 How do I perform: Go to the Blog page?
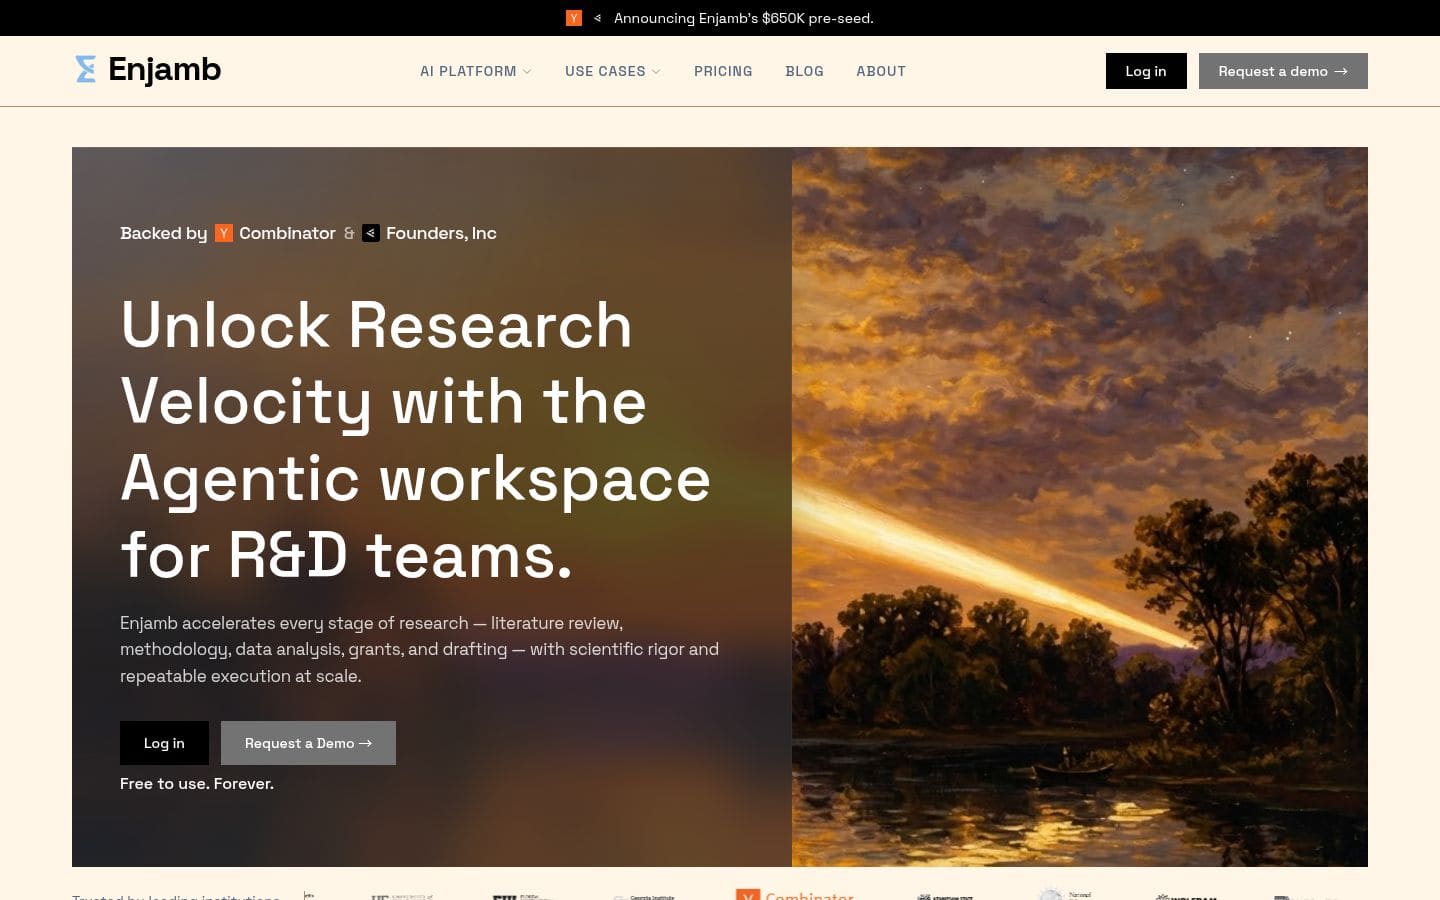(805, 71)
